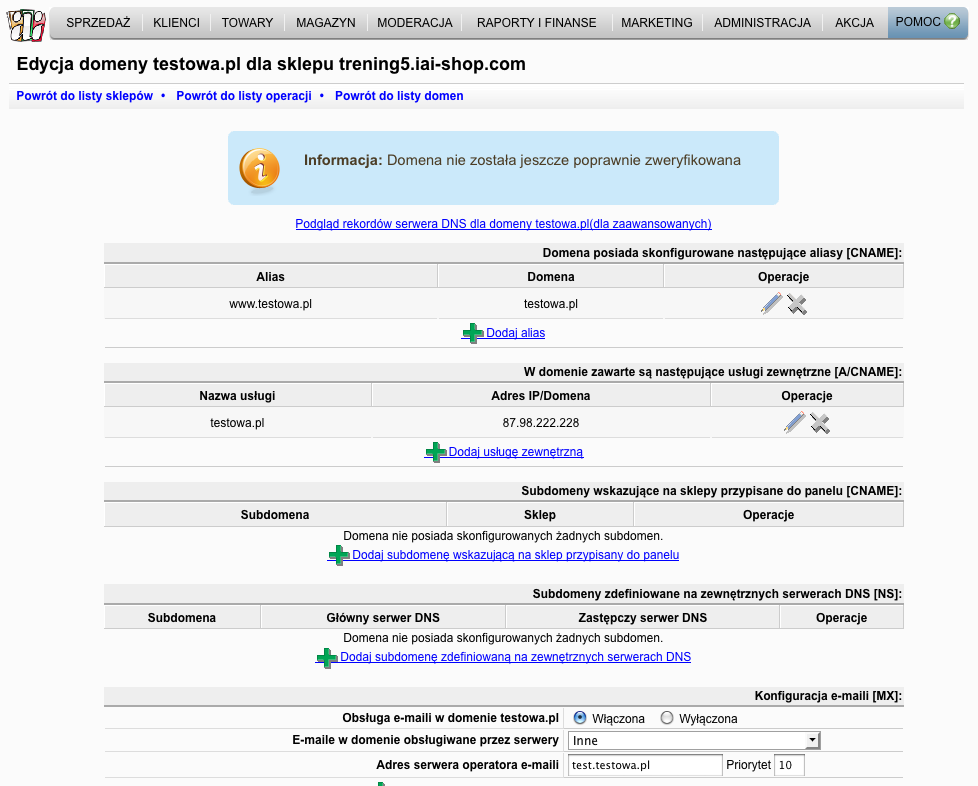Viewport: 978px width, 786px height.
Task: Open the e-mail servers dropdown showing Inne
Action: tap(694, 740)
